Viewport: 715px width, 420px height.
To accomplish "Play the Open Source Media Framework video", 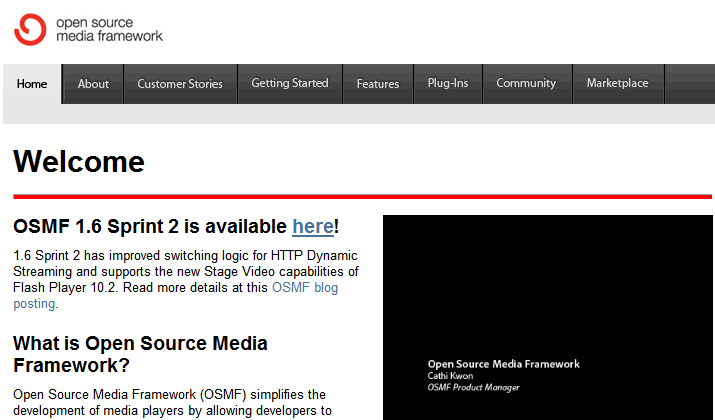I will coord(549,317).
